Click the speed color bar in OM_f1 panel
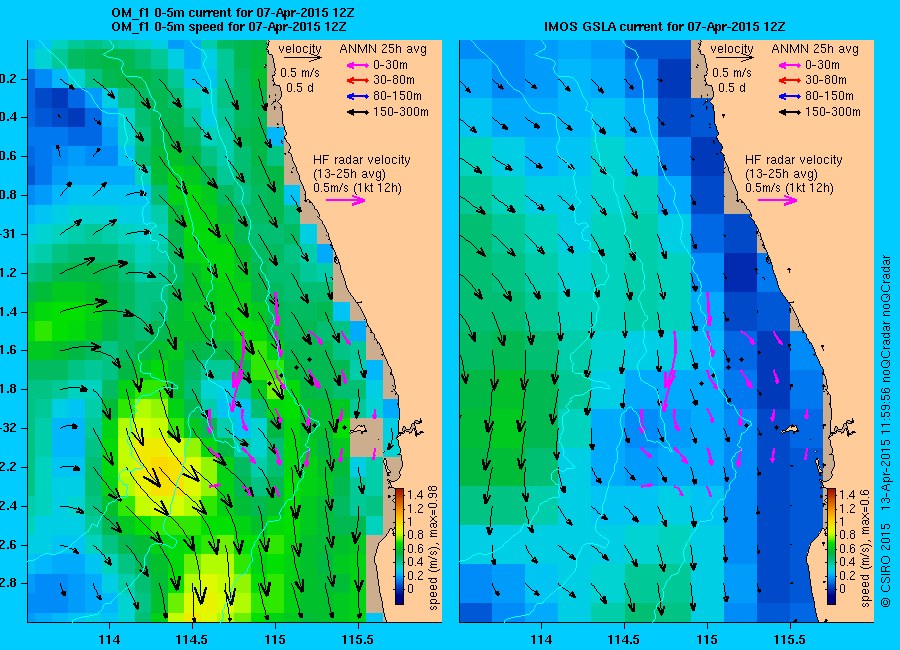This screenshot has width=900, height=650. point(399,546)
